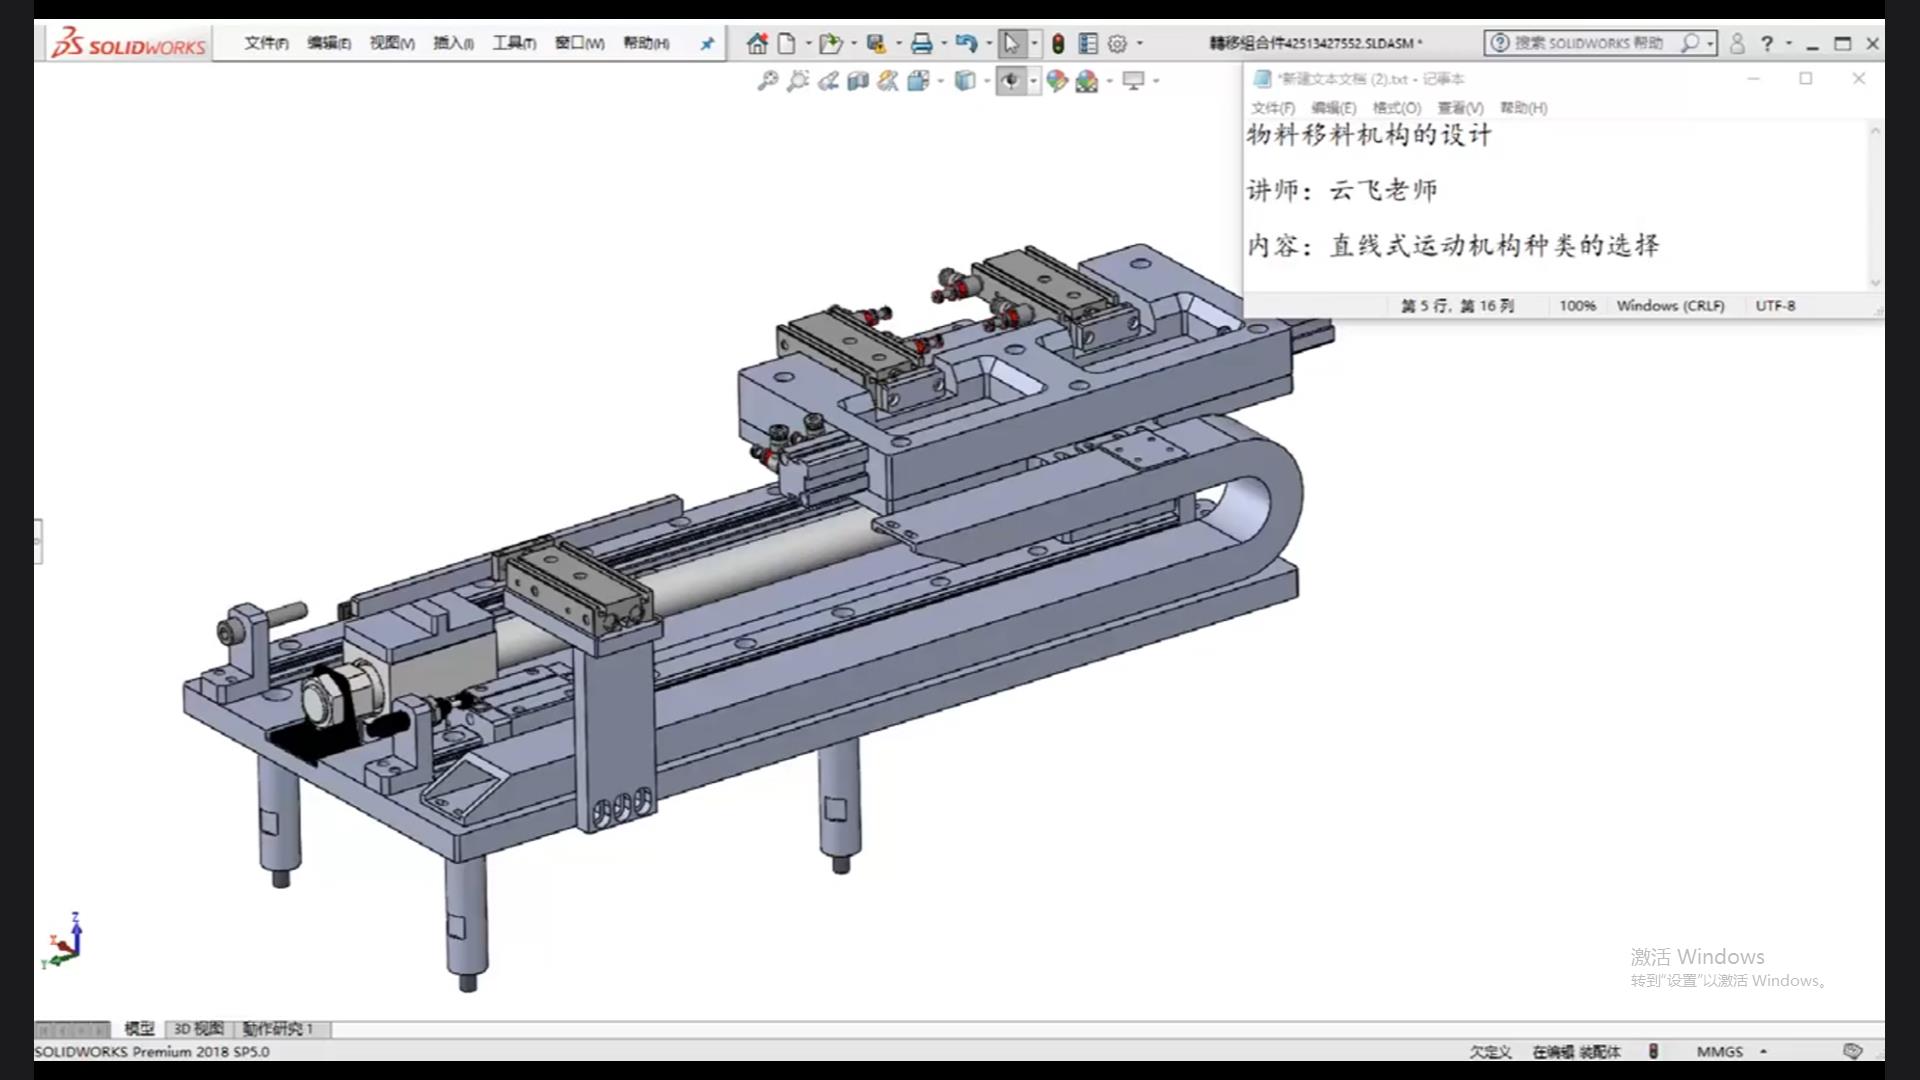Open the 视图(V) menu in SolidWorks

(x=391, y=43)
